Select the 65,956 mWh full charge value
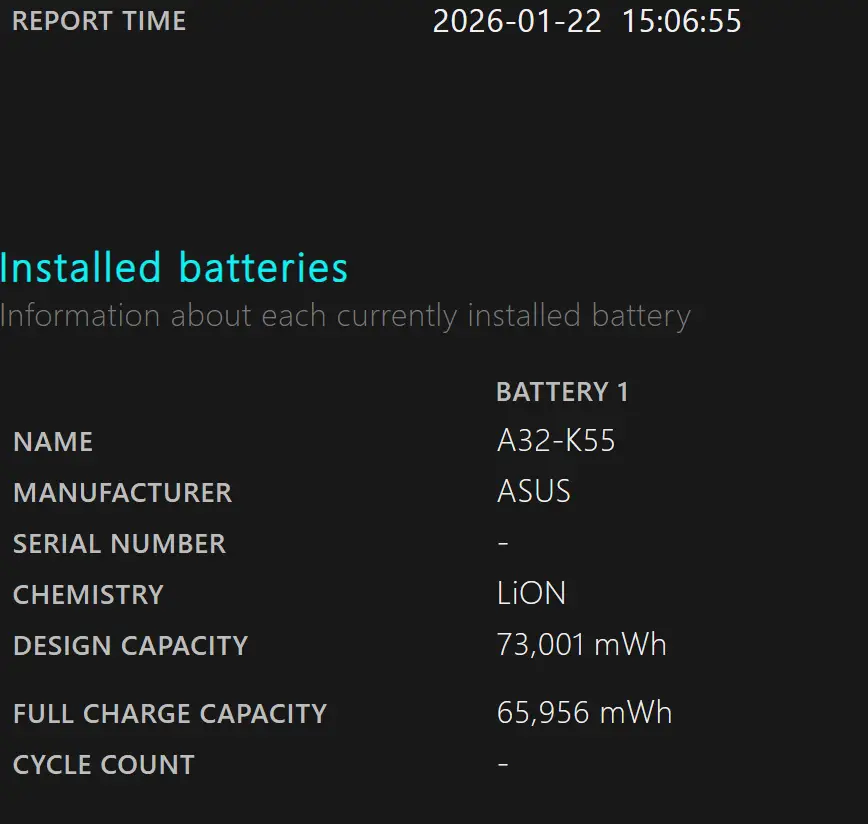Screen dimensions: 868x824 (584, 713)
